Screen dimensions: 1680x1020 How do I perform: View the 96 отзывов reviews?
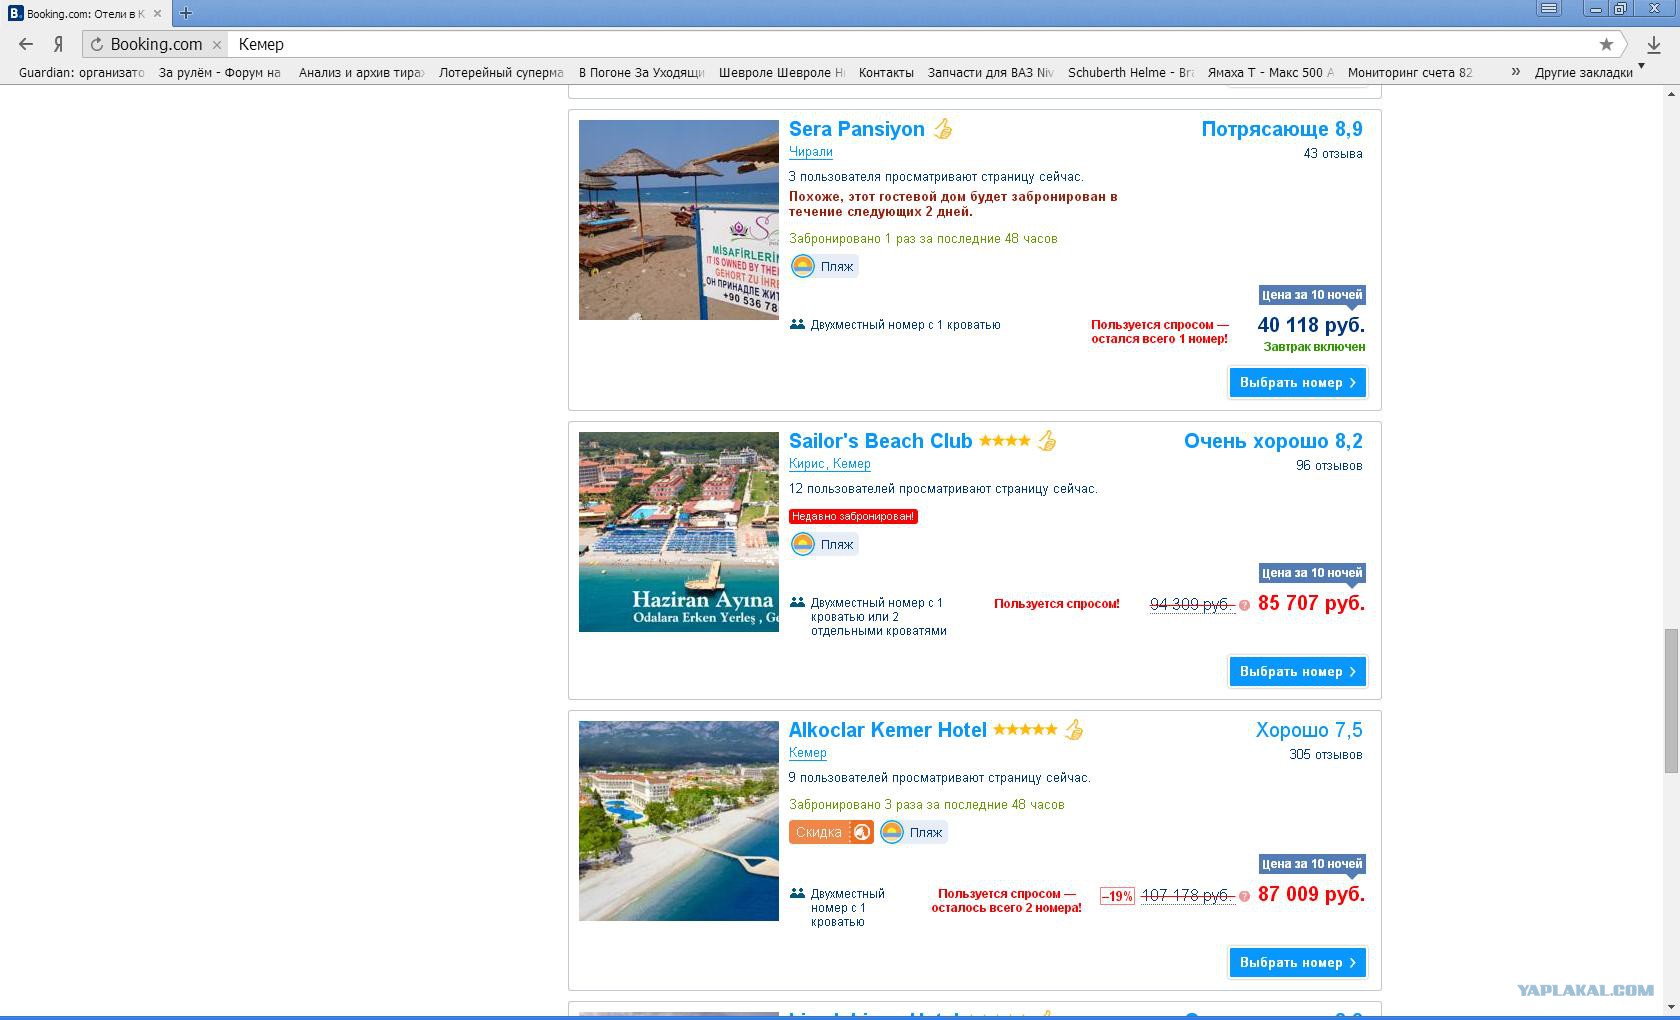[1329, 466]
